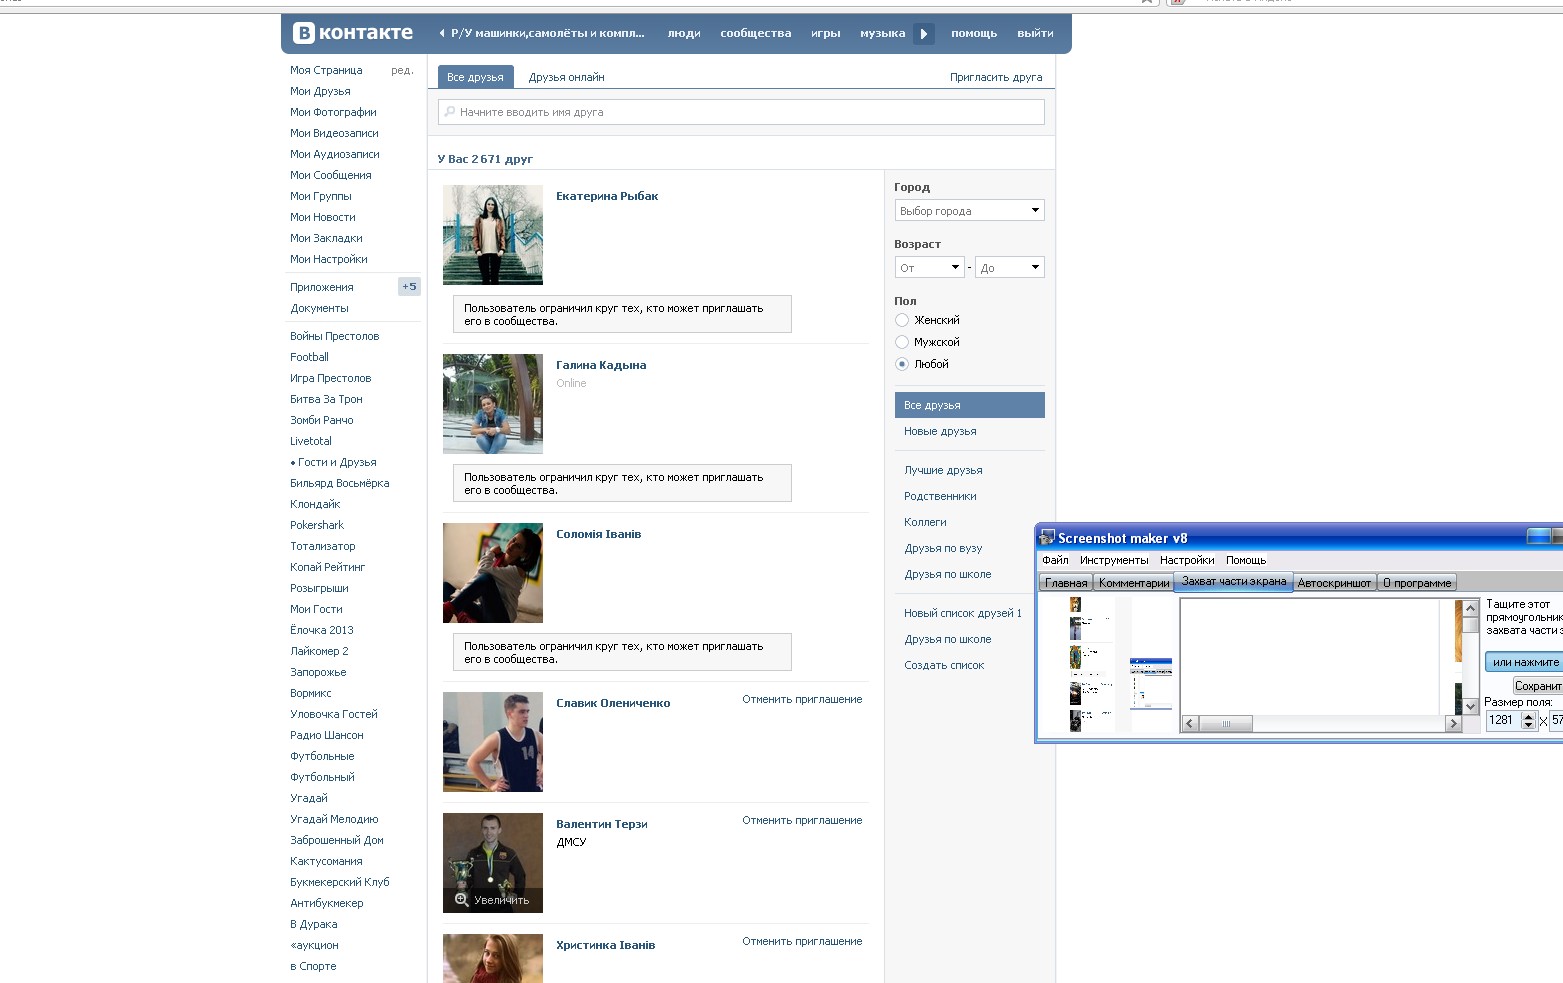Click Славик Олениченко's photo thumbnail
Image resolution: width=1563 pixels, height=983 pixels.
click(493, 742)
